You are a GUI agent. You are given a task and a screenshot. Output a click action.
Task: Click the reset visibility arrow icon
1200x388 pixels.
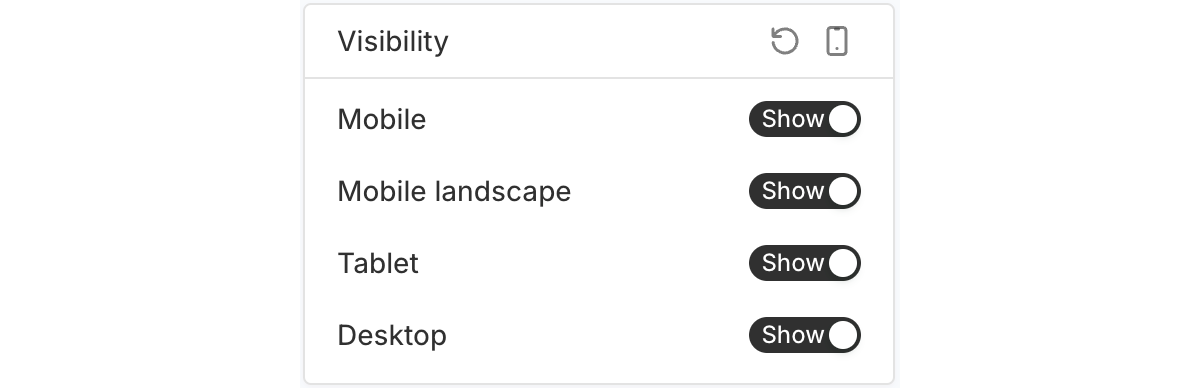785,41
